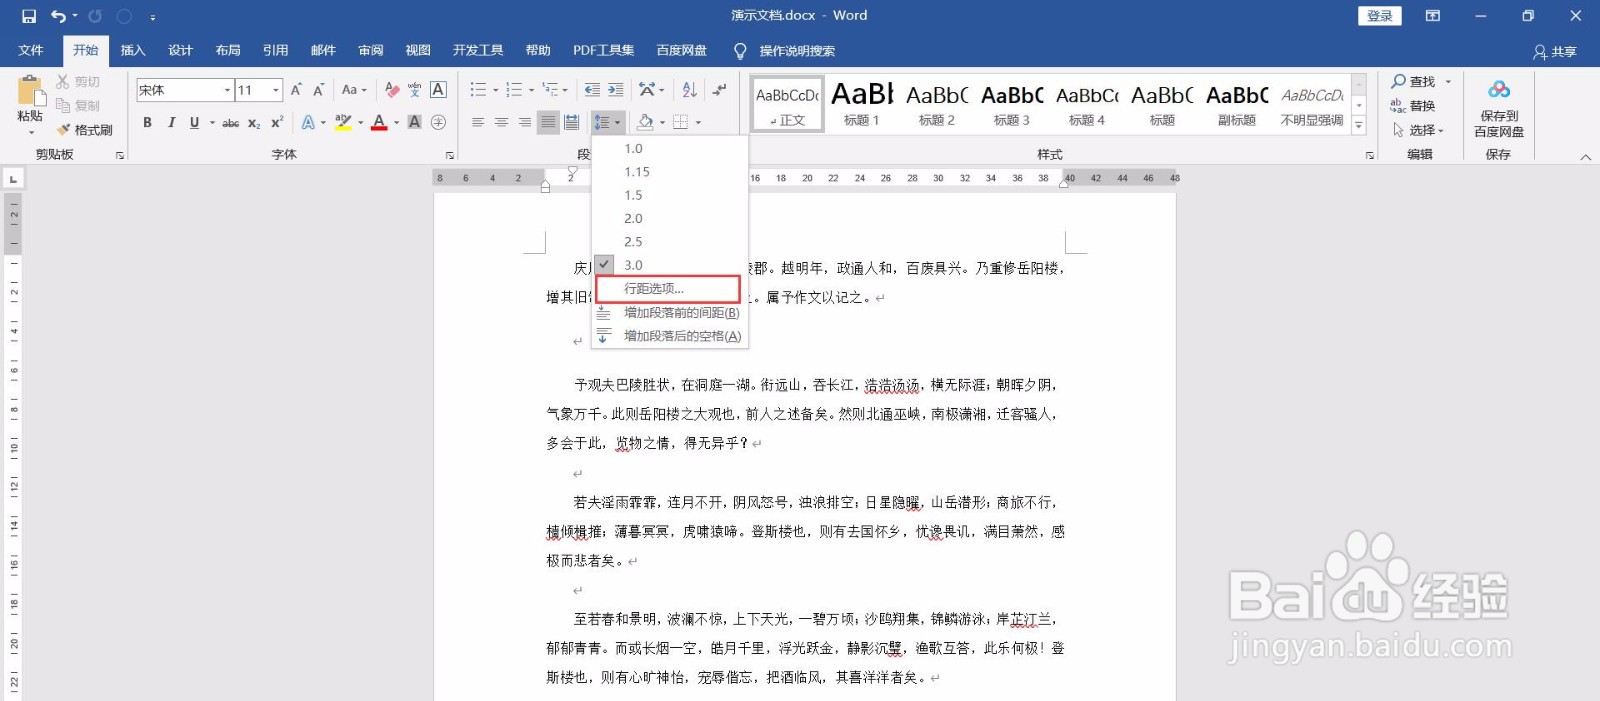This screenshot has height=701, width=1600.
Task: Open the line spacing dropdown button
Action: click(608, 122)
